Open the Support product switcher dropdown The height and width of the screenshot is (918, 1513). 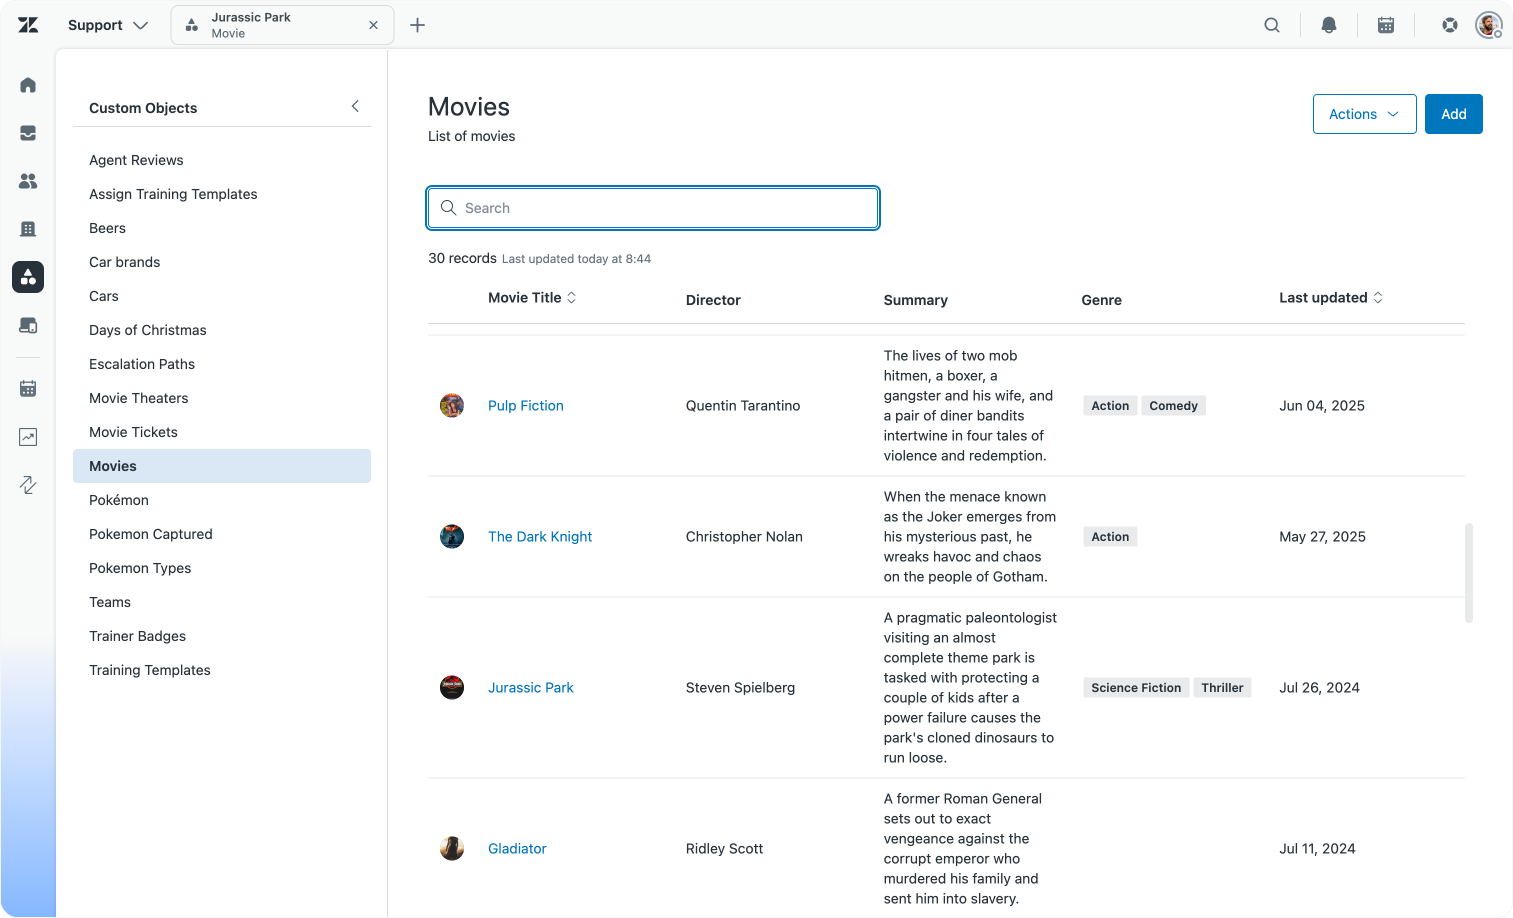click(x=108, y=25)
